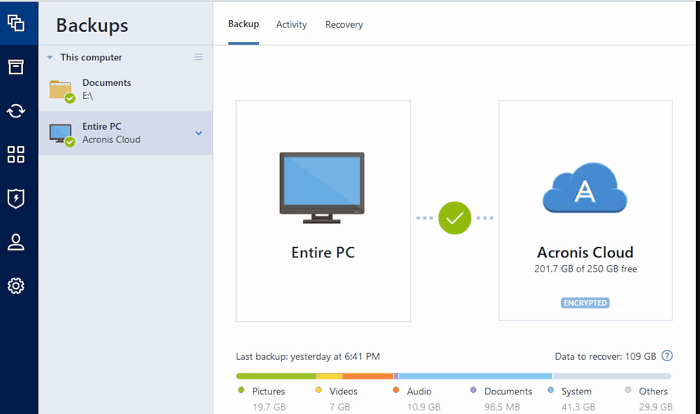Collapse the This computer group
700x414 pixels.
click(50, 57)
